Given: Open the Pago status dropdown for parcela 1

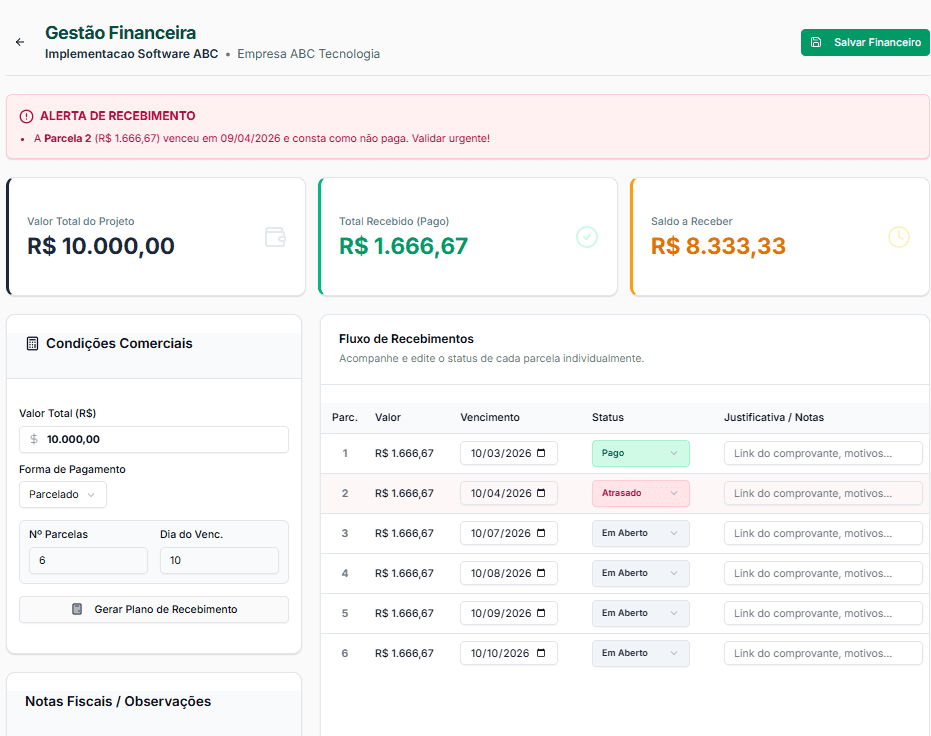Looking at the screenshot, I should pyautogui.click(x=641, y=453).
